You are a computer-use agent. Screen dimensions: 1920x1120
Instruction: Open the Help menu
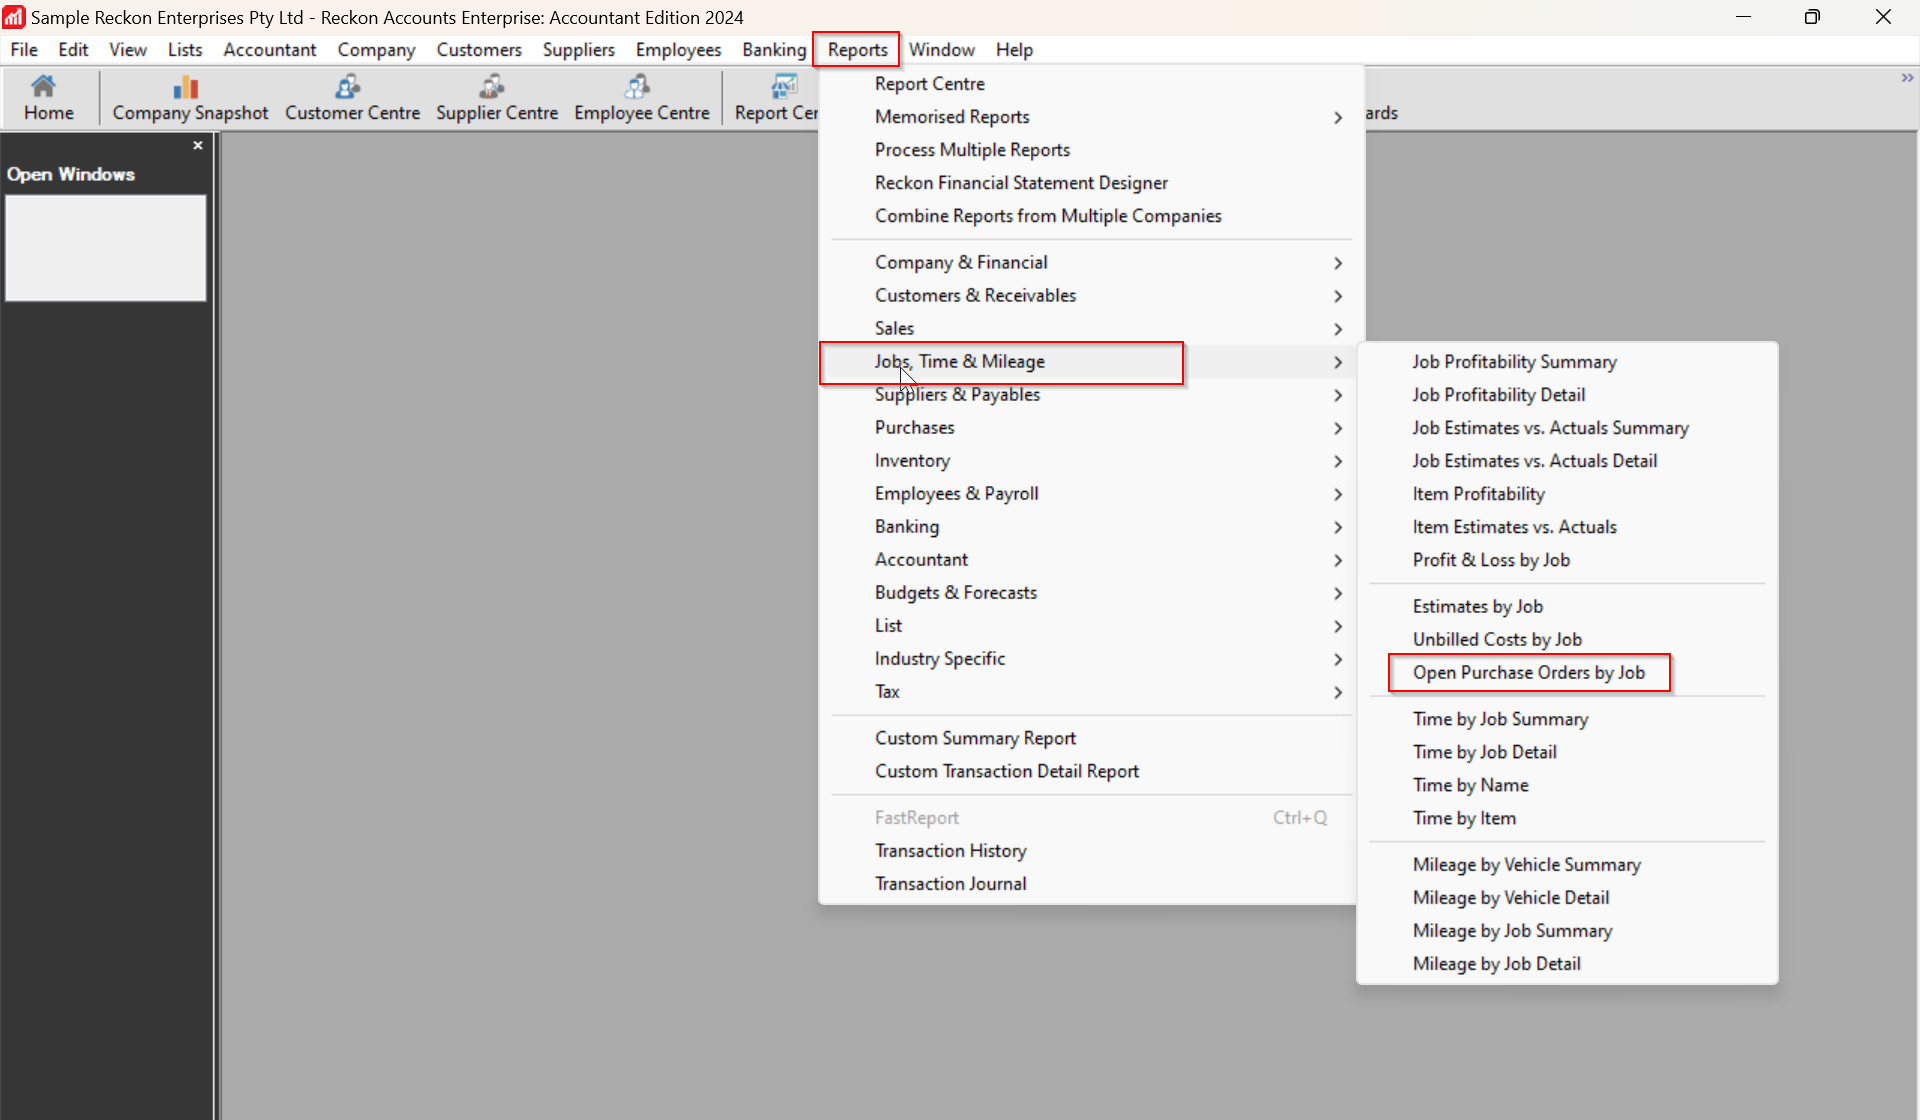point(1014,49)
